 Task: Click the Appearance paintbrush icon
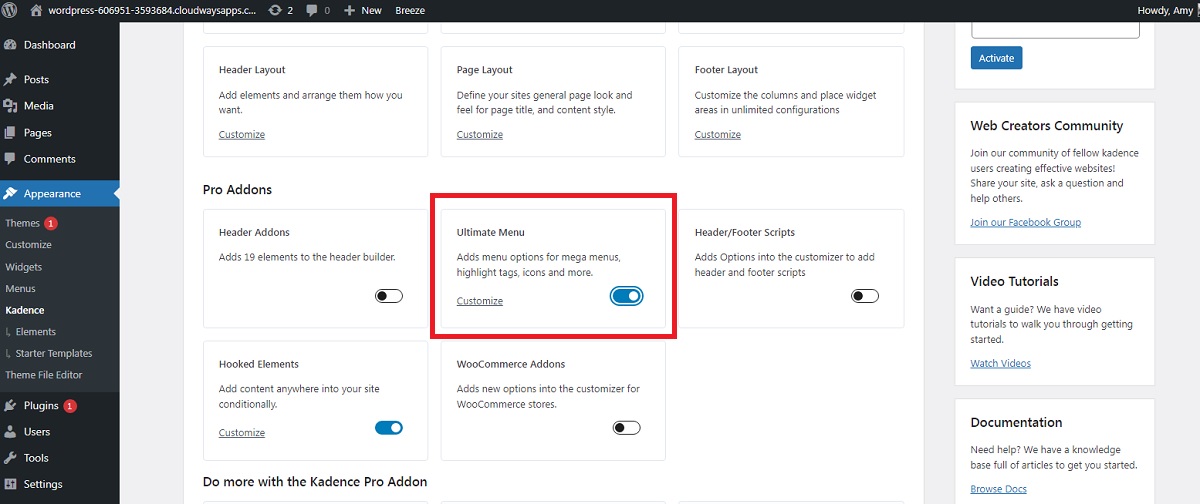tap(10, 194)
